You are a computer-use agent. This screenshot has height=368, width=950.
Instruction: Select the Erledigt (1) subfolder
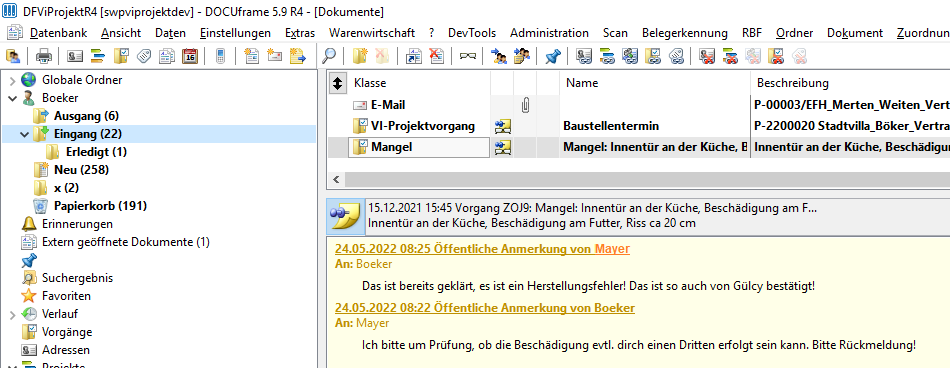[96, 152]
